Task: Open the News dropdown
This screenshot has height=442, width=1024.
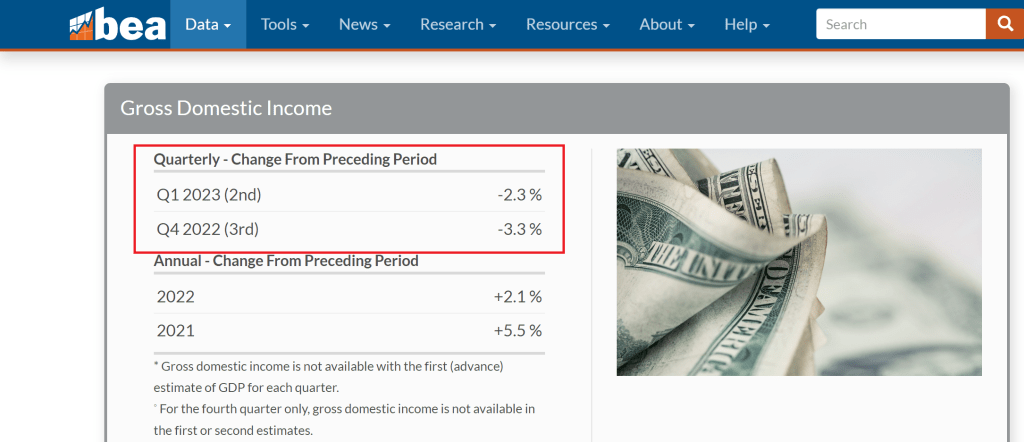Action: pyautogui.click(x=365, y=24)
